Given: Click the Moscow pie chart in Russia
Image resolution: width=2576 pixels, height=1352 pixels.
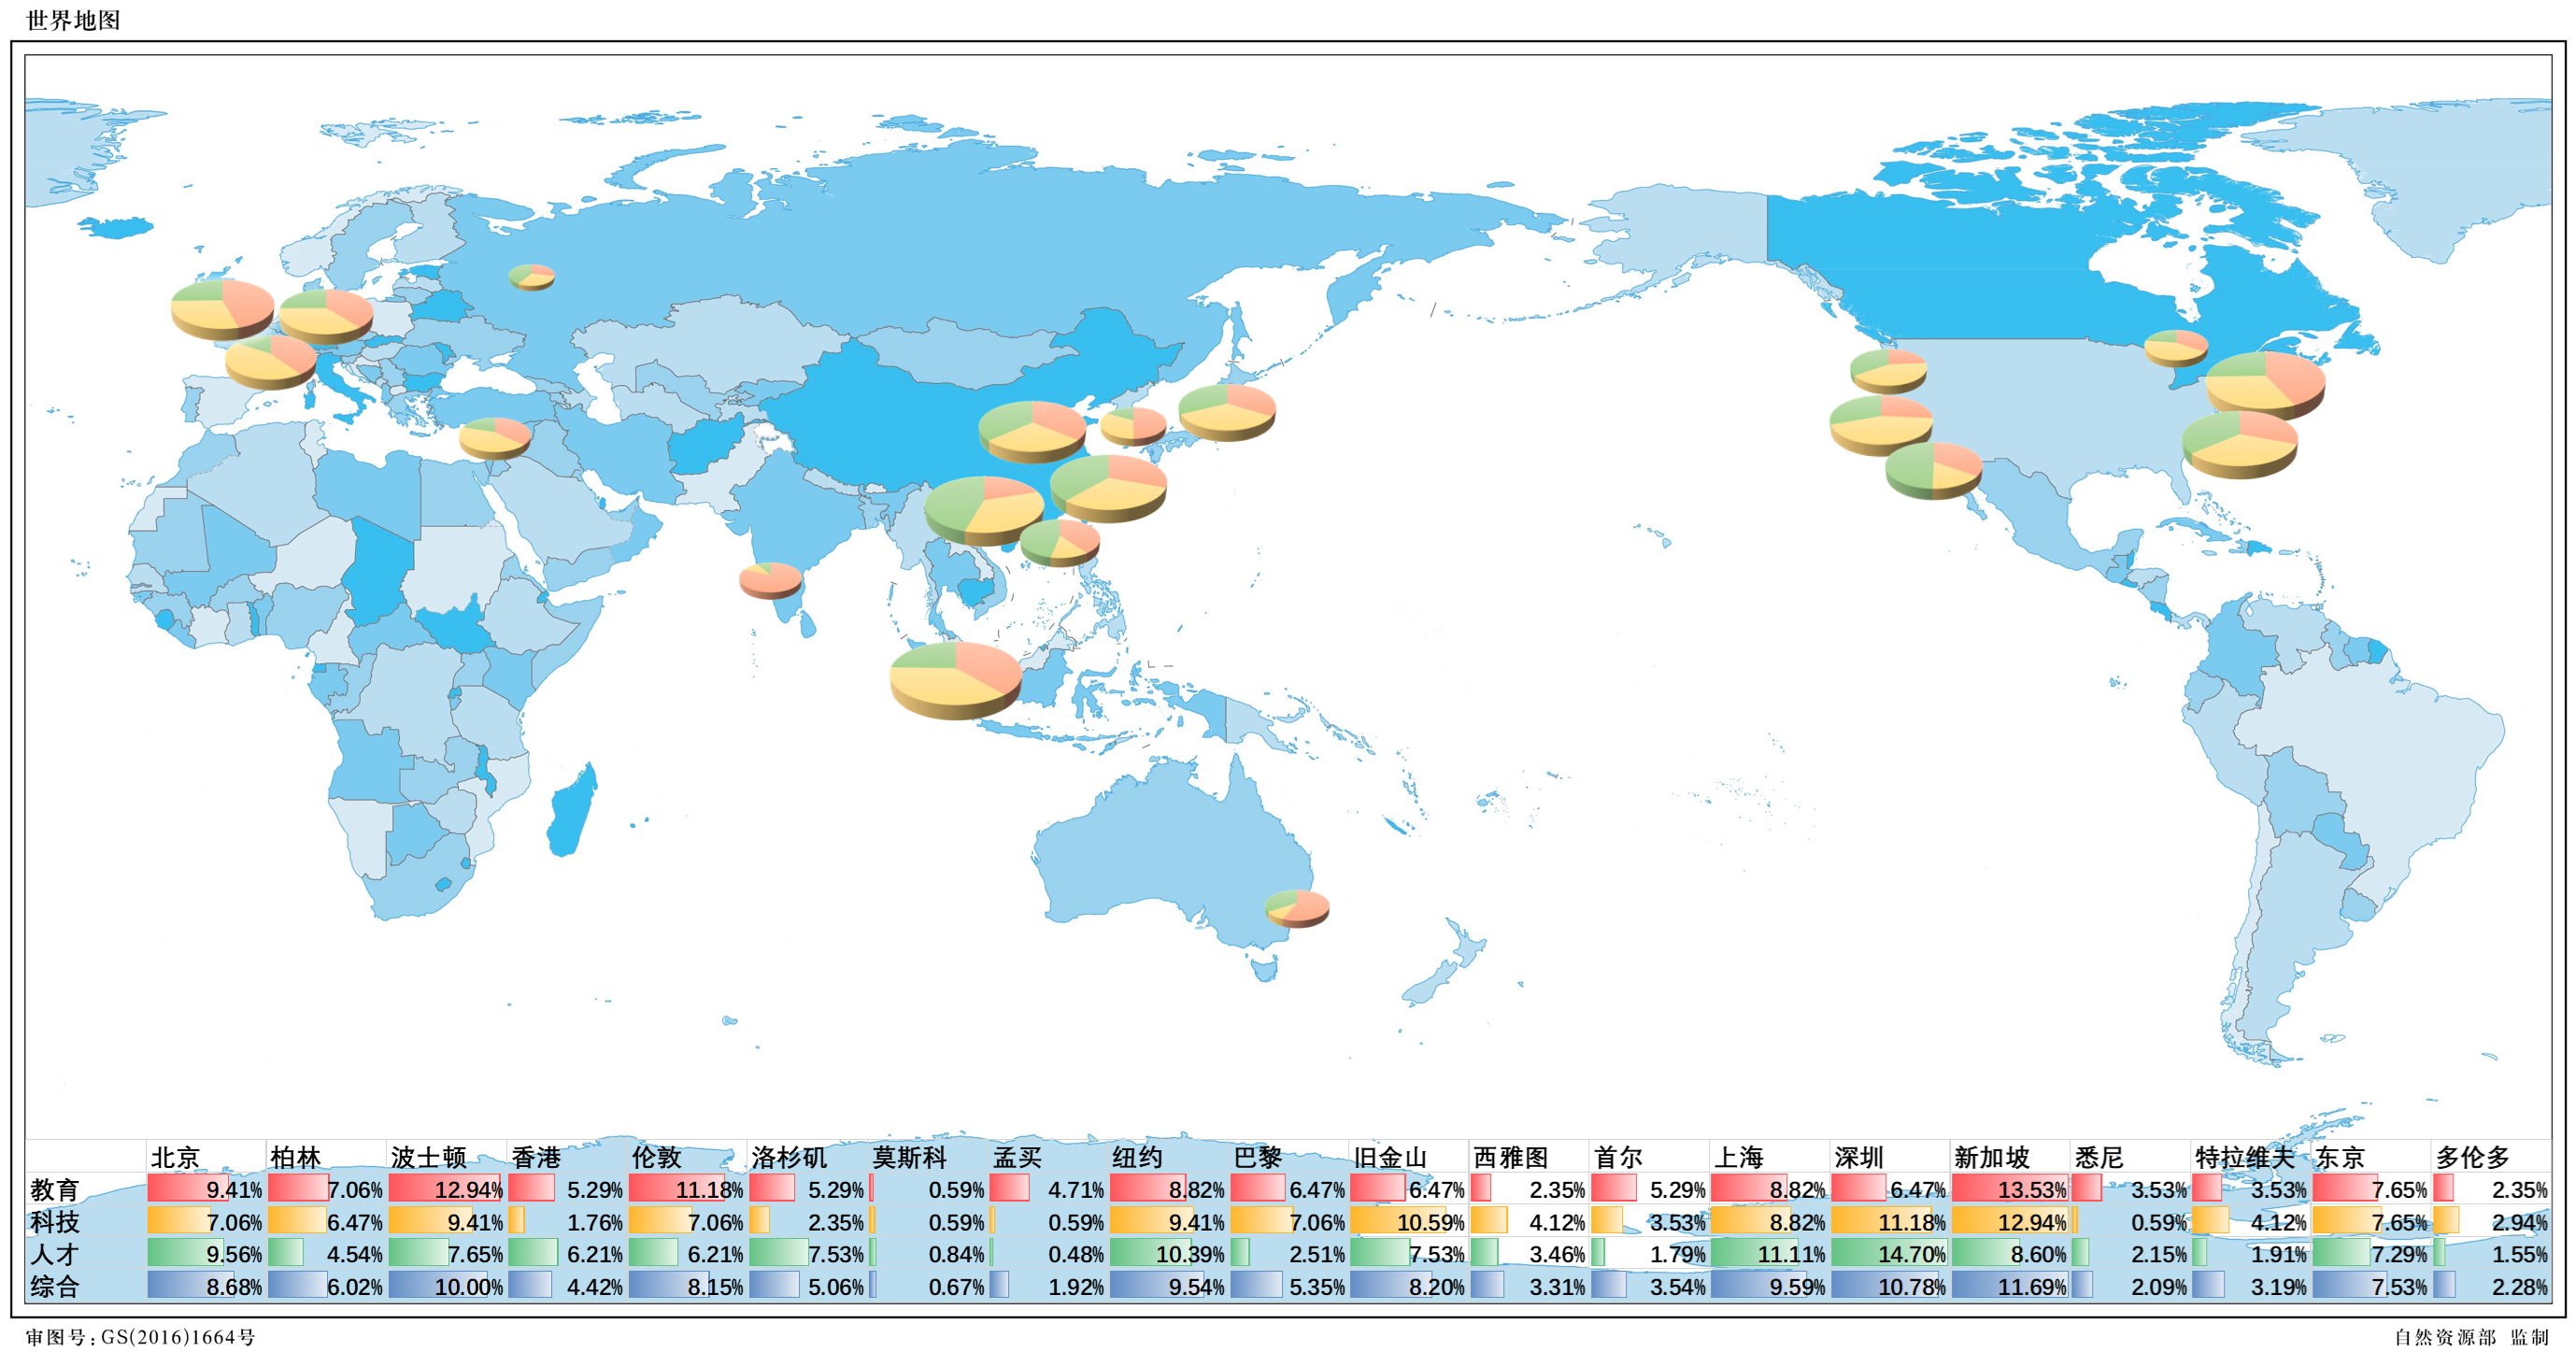Looking at the screenshot, I should point(531,276).
